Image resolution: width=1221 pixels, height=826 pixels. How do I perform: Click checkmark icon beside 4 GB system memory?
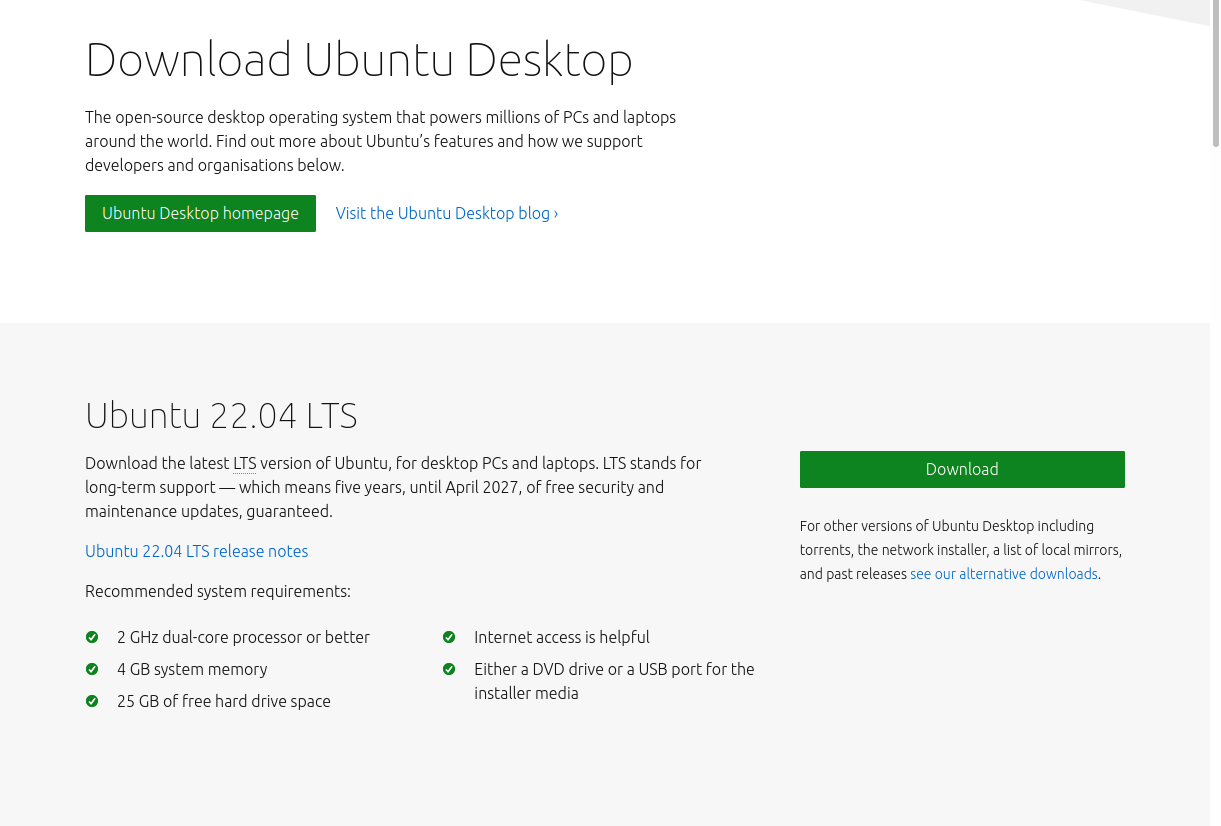click(92, 669)
